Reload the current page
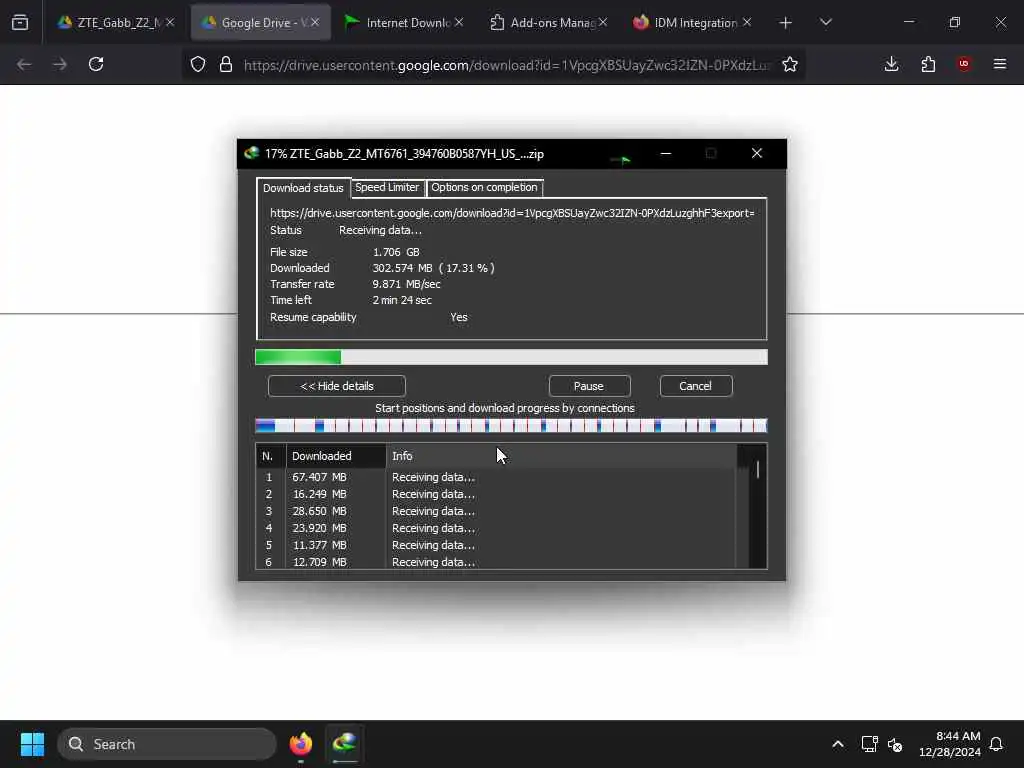This screenshot has width=1024, height=768. (x=96, y=65)
